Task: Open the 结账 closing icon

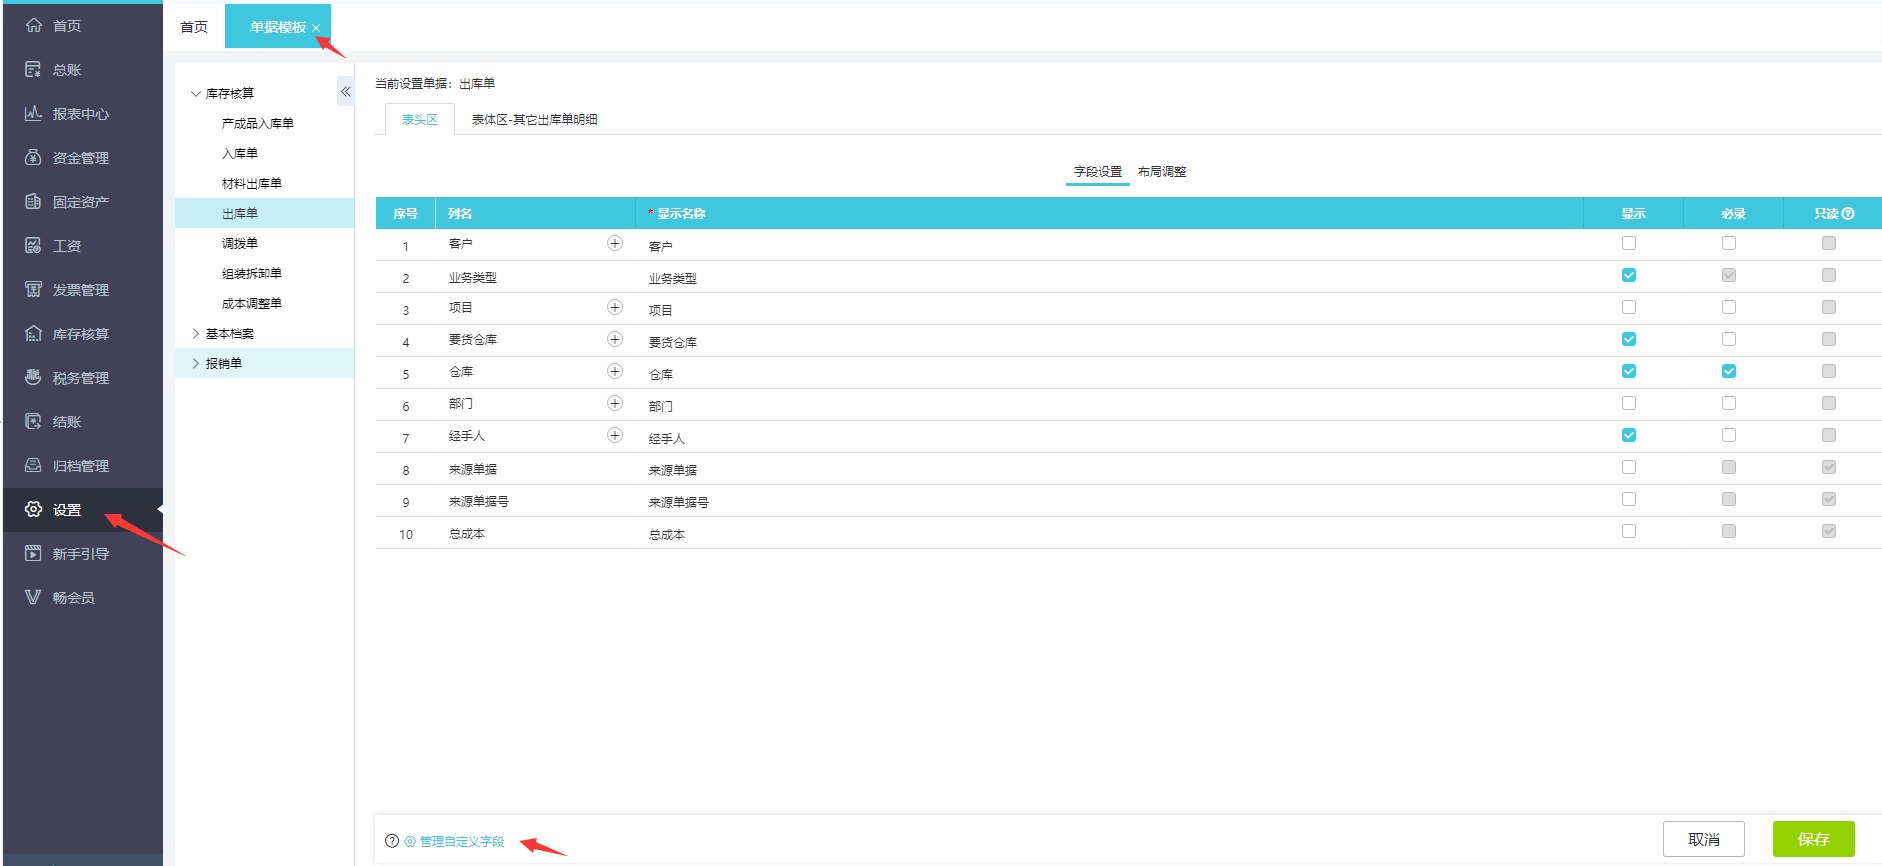Action: pyautogui.click(x=33, y=421)
